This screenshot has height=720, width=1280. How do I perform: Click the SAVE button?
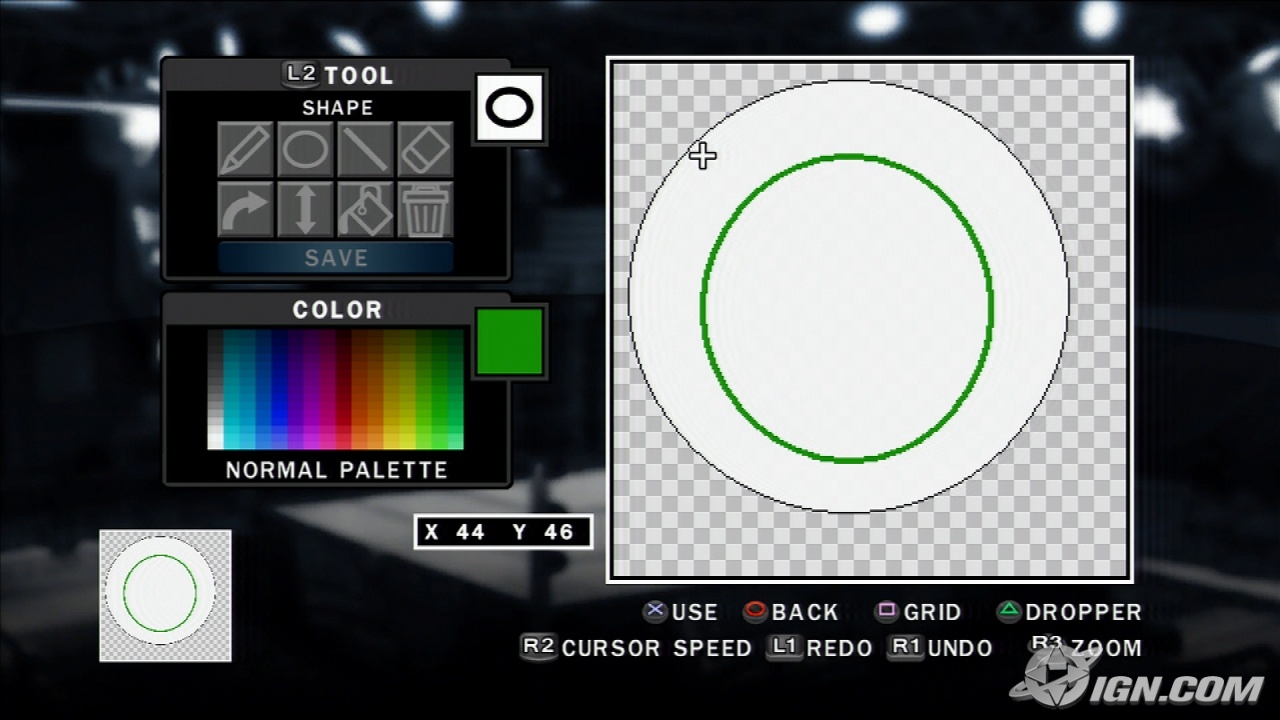pyautogui.click(x=336, y=258)
